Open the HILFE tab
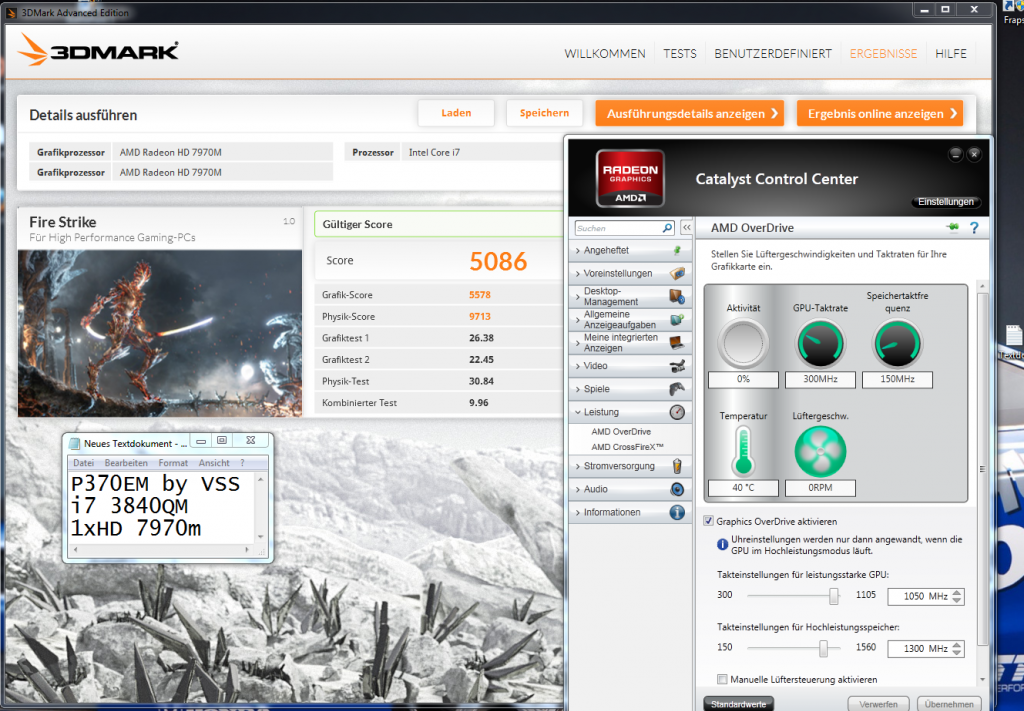The height and width of the screenshot is (711, 1024). [950, 54]
